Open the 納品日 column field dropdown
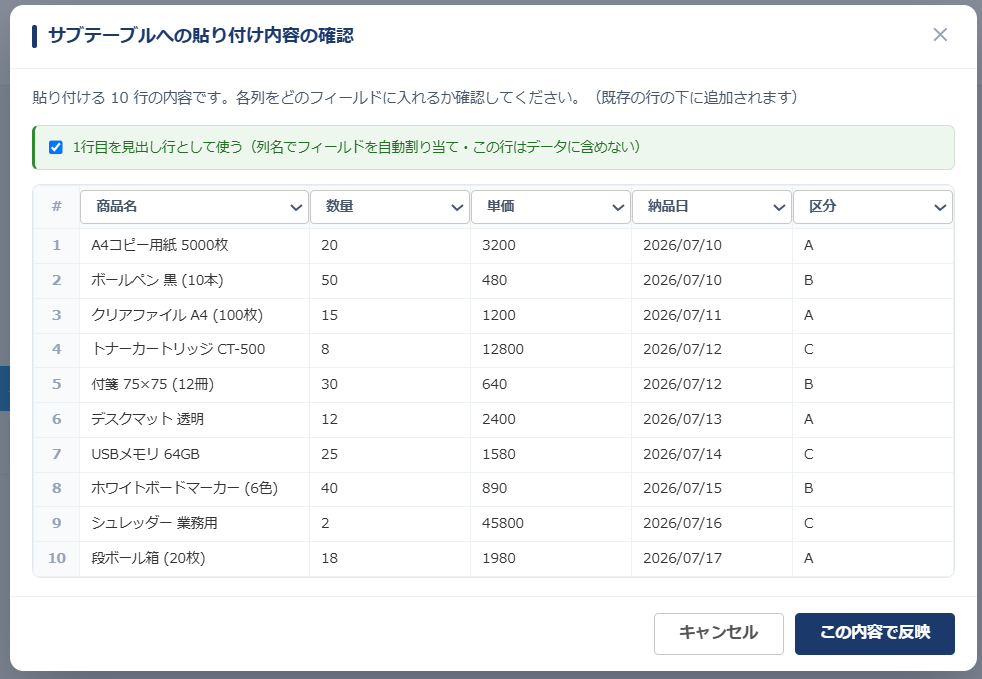The image size is (982, 679). pyautogui.click(x=711, y=207)
